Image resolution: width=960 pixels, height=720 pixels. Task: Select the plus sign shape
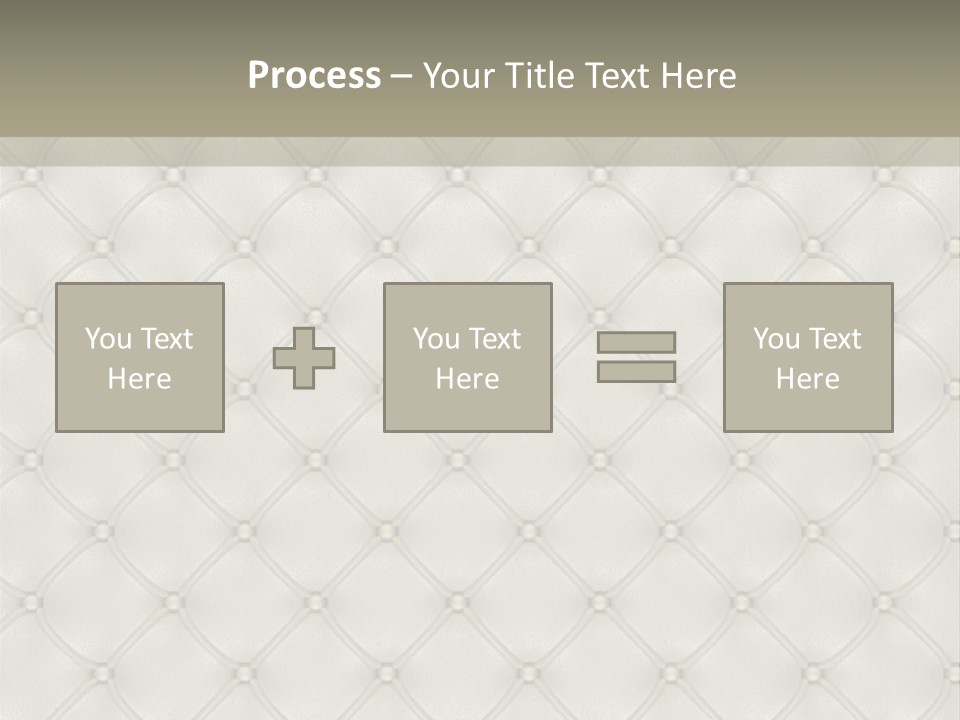304,358
